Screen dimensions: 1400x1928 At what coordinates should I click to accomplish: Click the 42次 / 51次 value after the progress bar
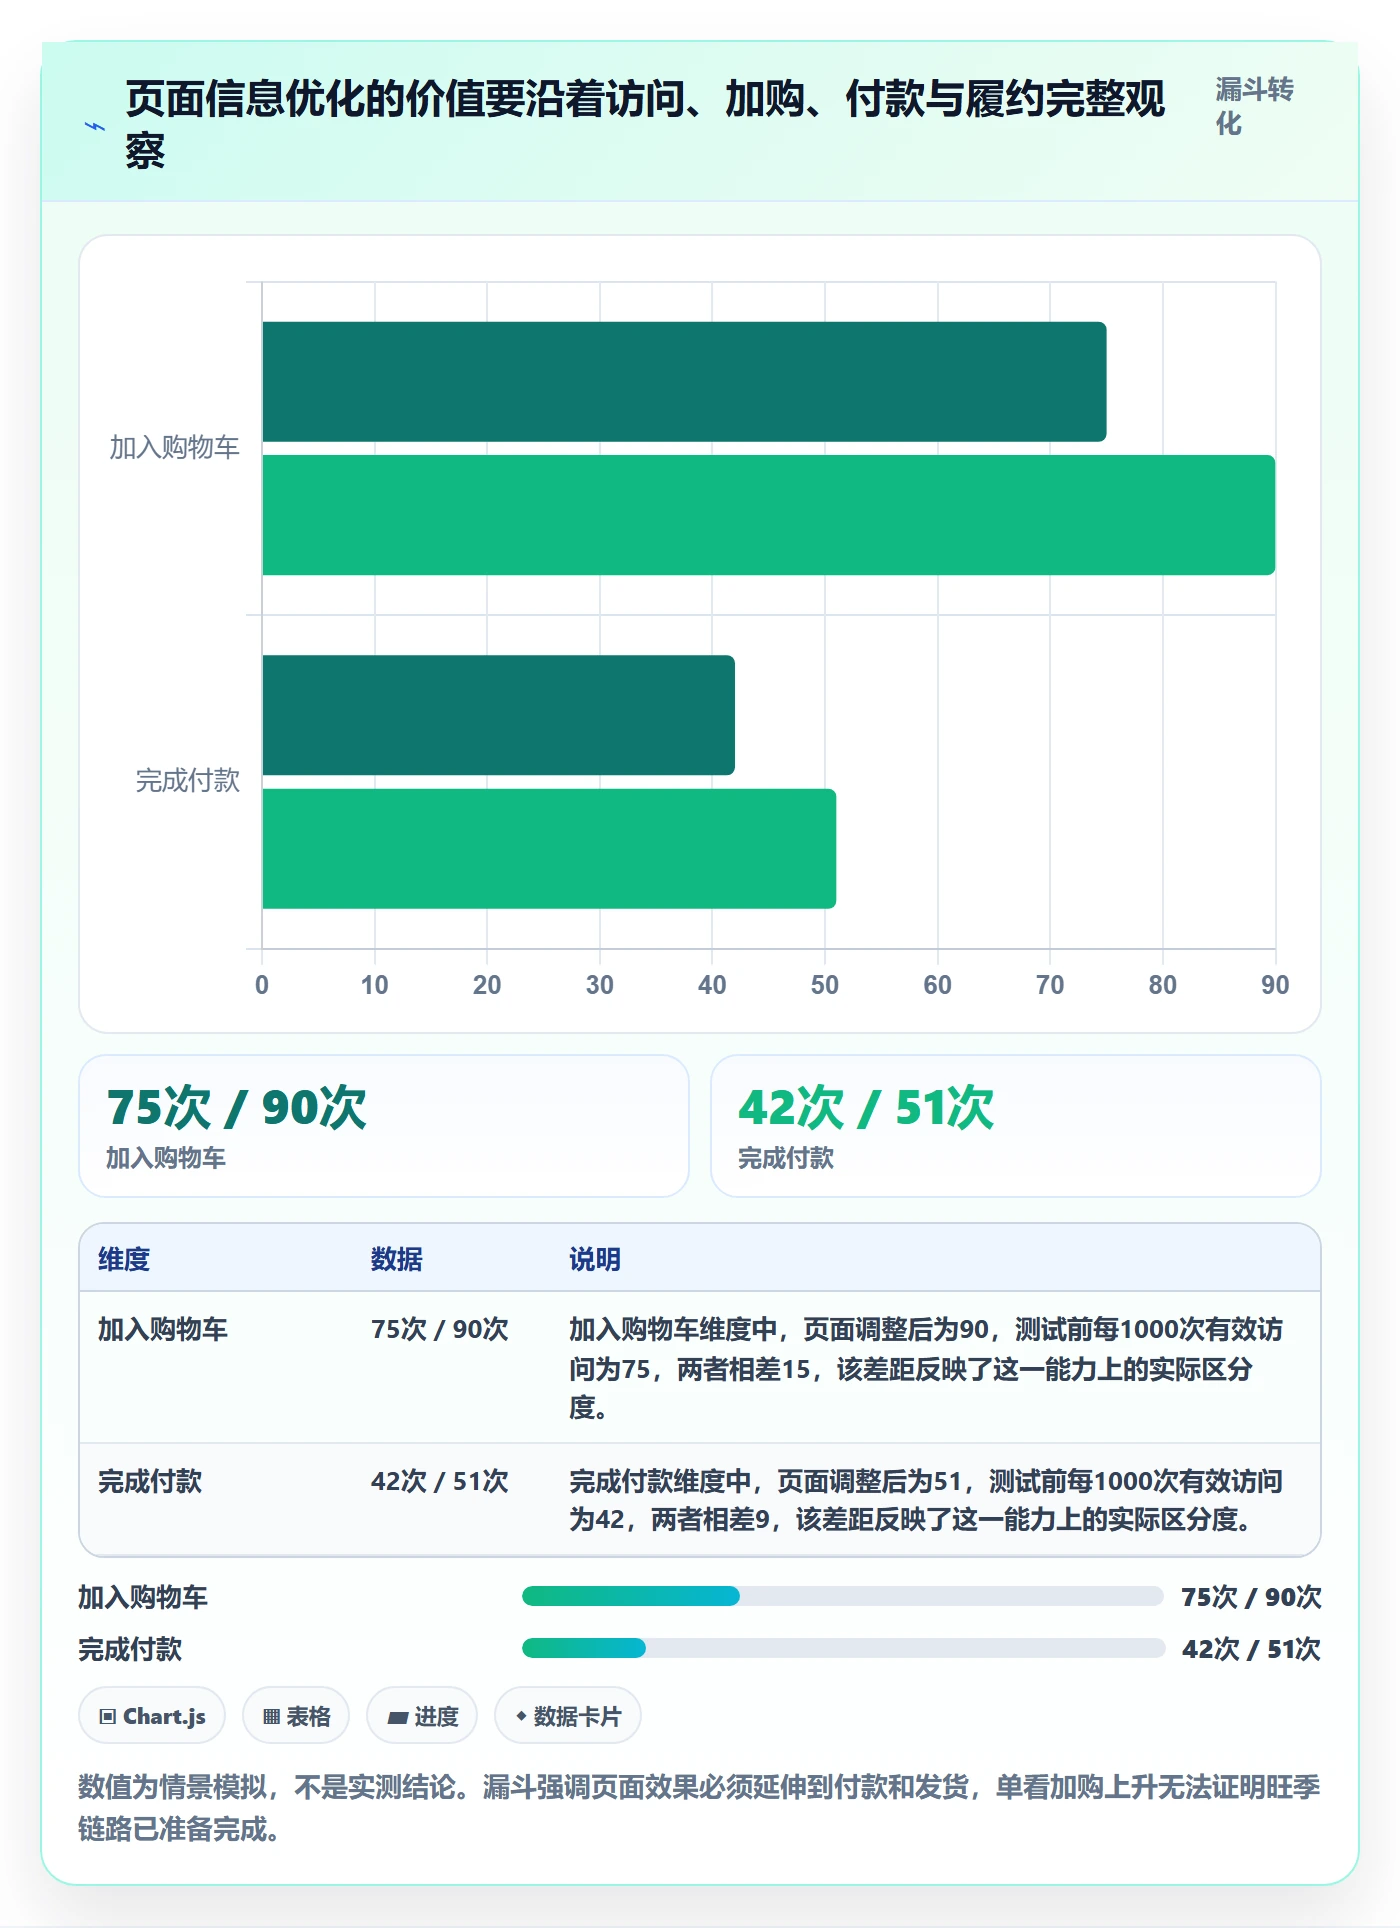point(1251,1649)
